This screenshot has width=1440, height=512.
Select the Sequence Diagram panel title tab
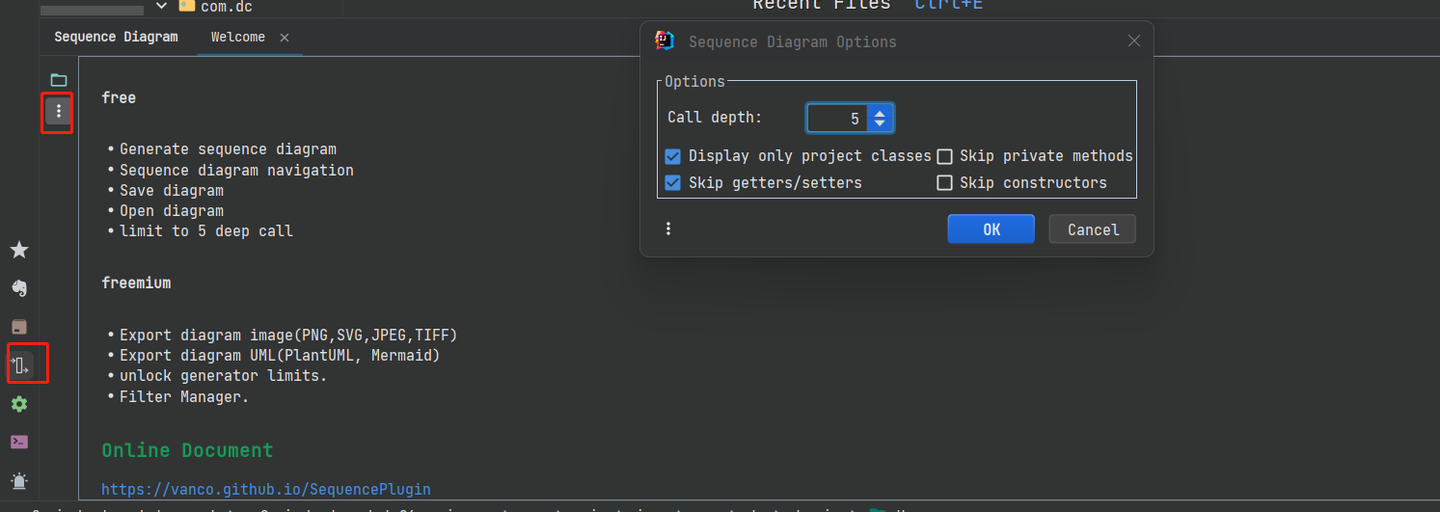pyautogui.click(x=116, y=37)
